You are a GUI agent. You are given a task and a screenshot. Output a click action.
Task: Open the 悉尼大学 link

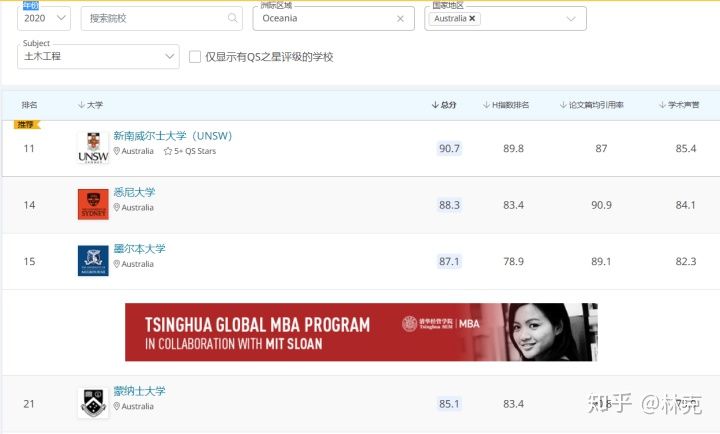(135, 192)
